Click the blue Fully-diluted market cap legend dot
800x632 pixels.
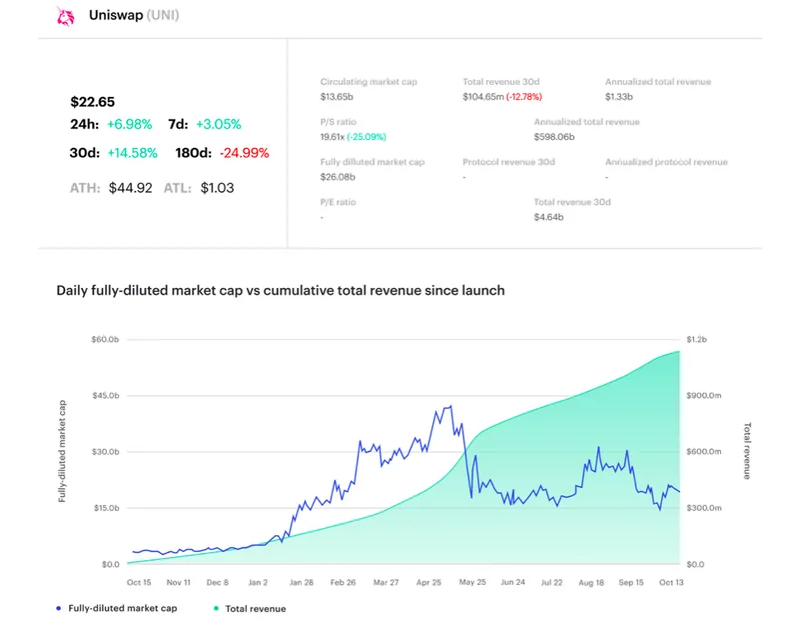click(62, 608)
